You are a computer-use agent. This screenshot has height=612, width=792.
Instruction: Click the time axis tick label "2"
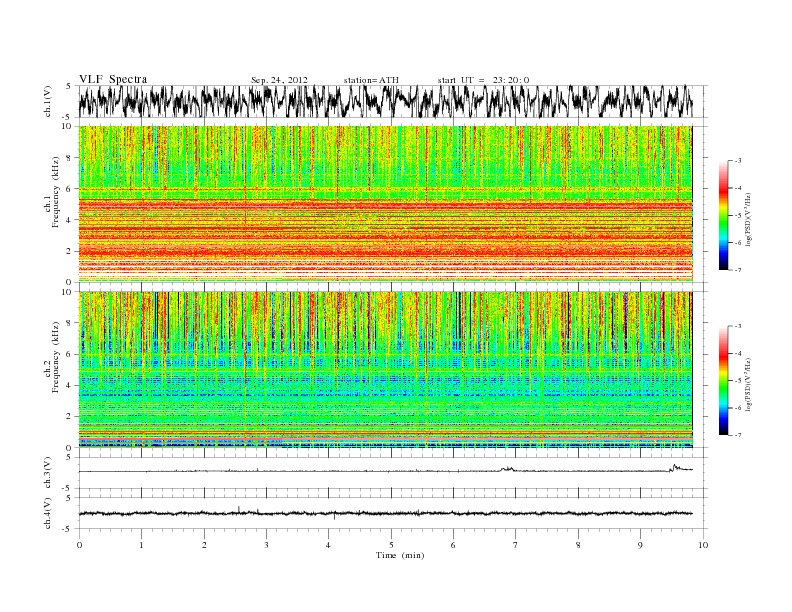[204, 545]
